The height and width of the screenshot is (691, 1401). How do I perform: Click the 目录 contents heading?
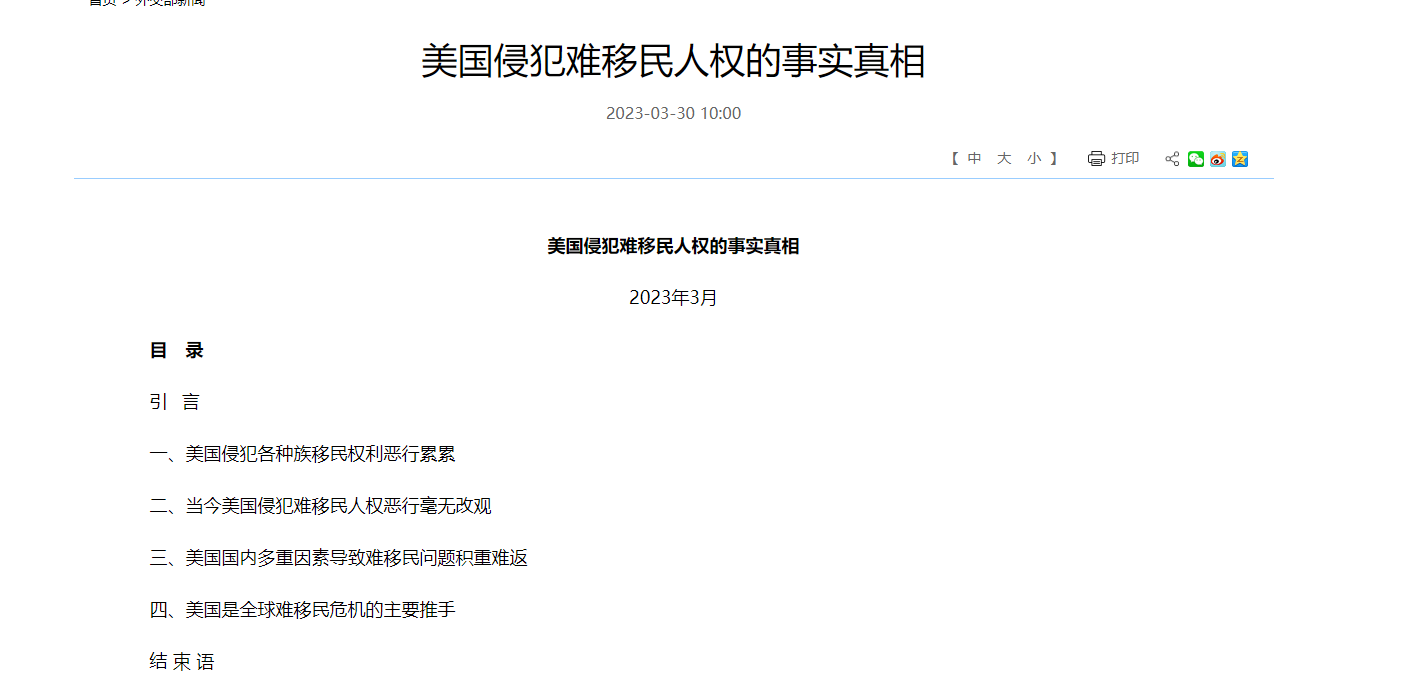(177, 351)
